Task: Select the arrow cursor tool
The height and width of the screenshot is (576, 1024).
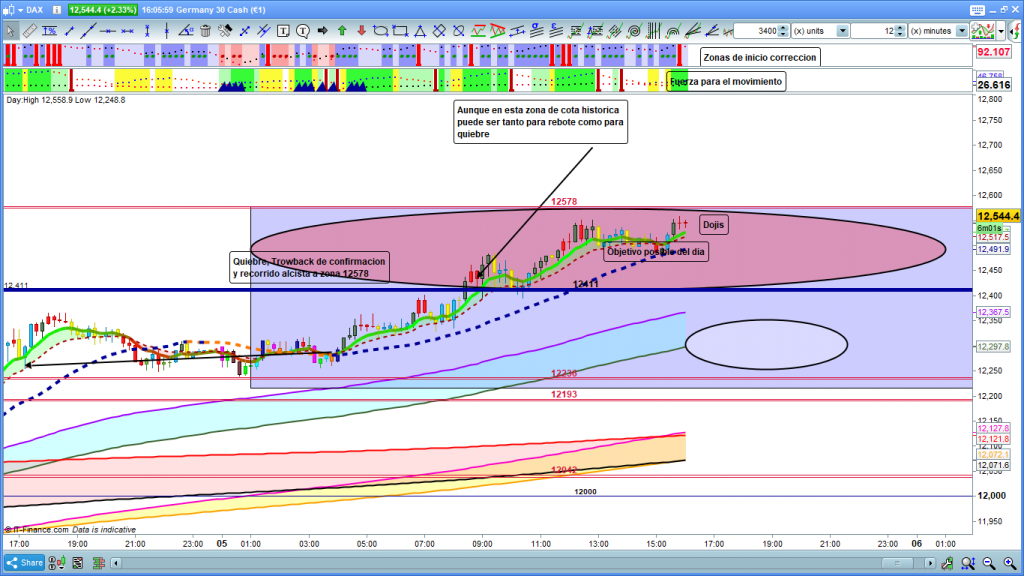Action: coord(10,31)
